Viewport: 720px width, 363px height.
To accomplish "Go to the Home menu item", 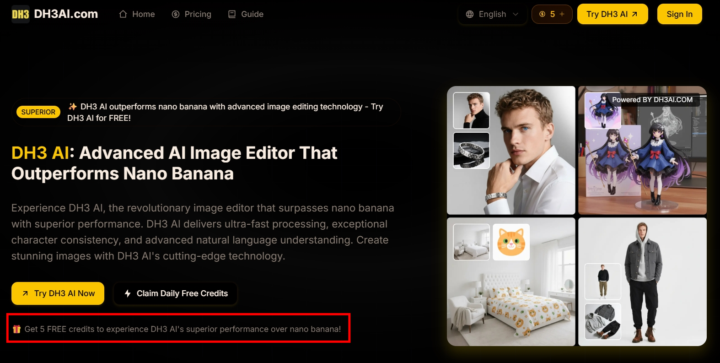I will (x=137, y=14).
